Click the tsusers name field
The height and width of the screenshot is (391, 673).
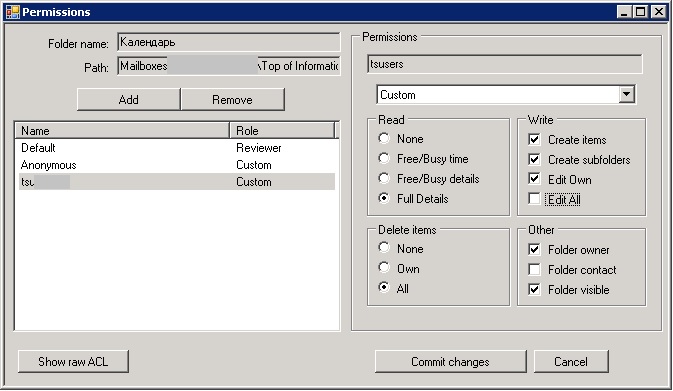click(x=505, y=64)
